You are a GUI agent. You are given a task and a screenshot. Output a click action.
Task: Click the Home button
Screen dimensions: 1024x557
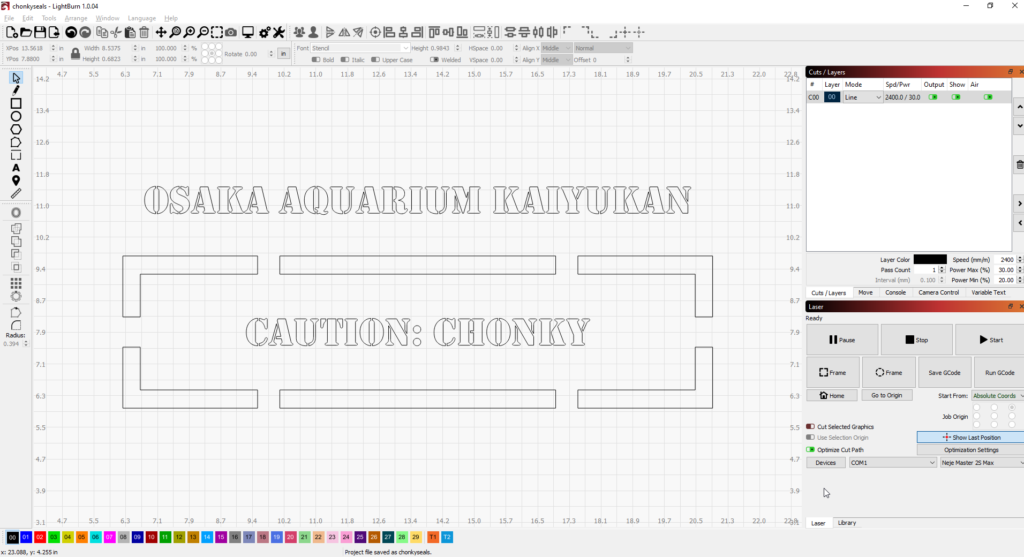(x=831, y=395)
